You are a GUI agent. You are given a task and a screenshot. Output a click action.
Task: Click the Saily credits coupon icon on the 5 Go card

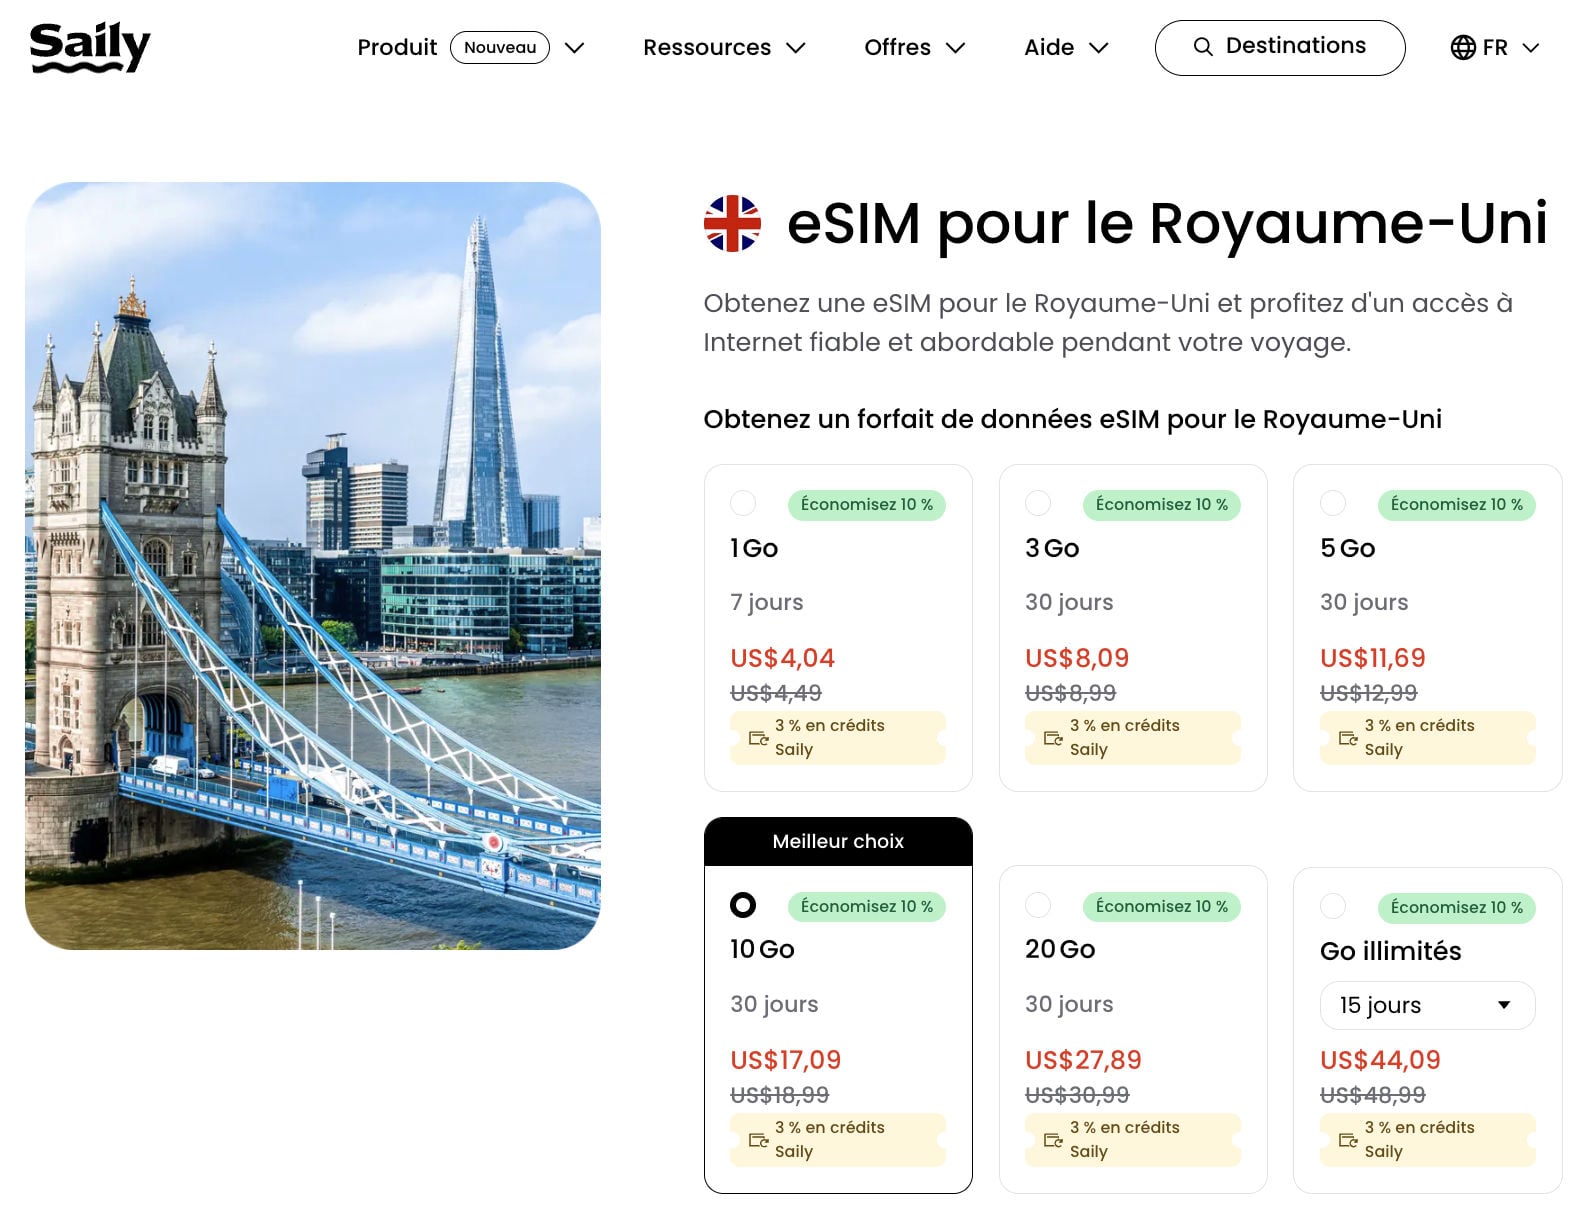click(1347, 737)
